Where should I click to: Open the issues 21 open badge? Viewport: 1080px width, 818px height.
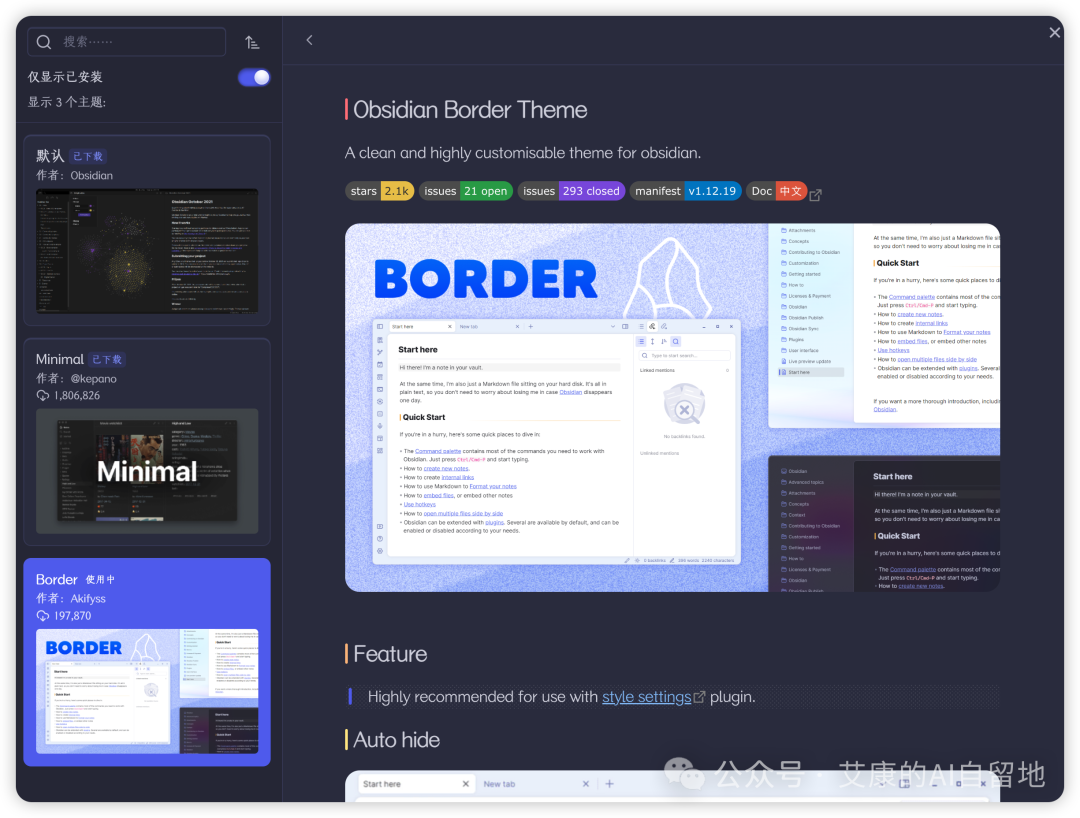[466, 191]
